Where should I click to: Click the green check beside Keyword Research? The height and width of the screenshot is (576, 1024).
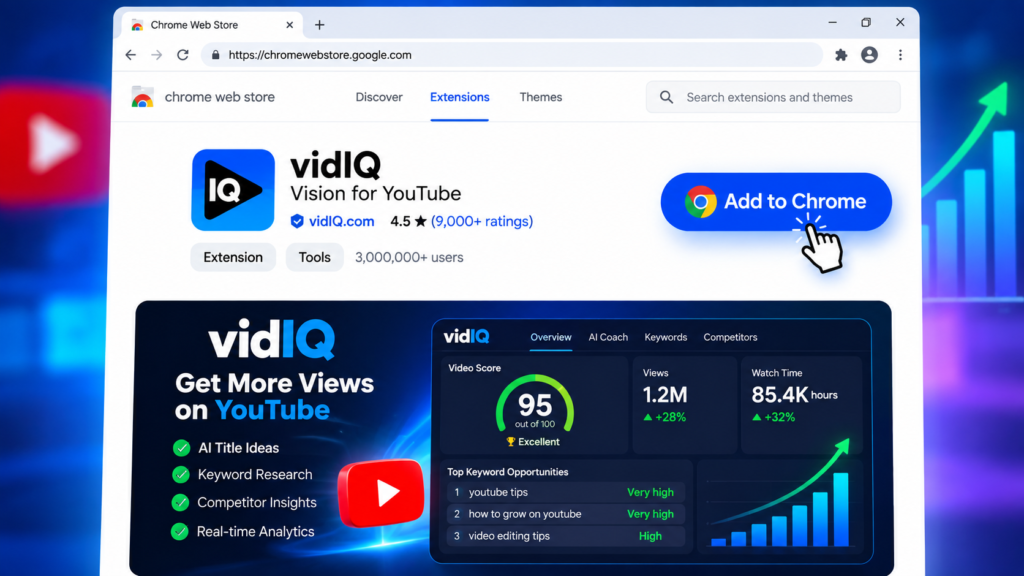(181, 475)
